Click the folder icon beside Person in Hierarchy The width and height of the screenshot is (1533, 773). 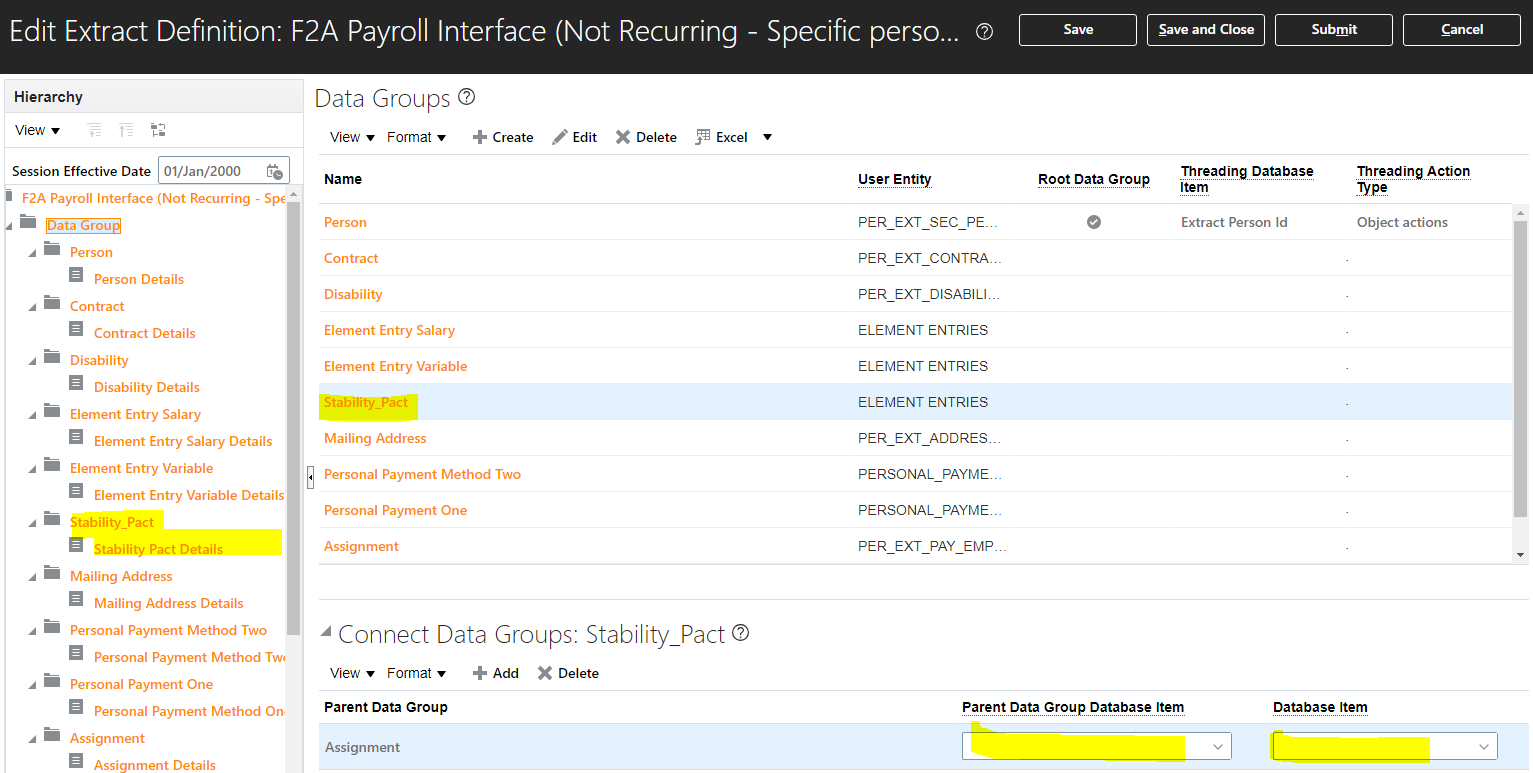[52, 249]
